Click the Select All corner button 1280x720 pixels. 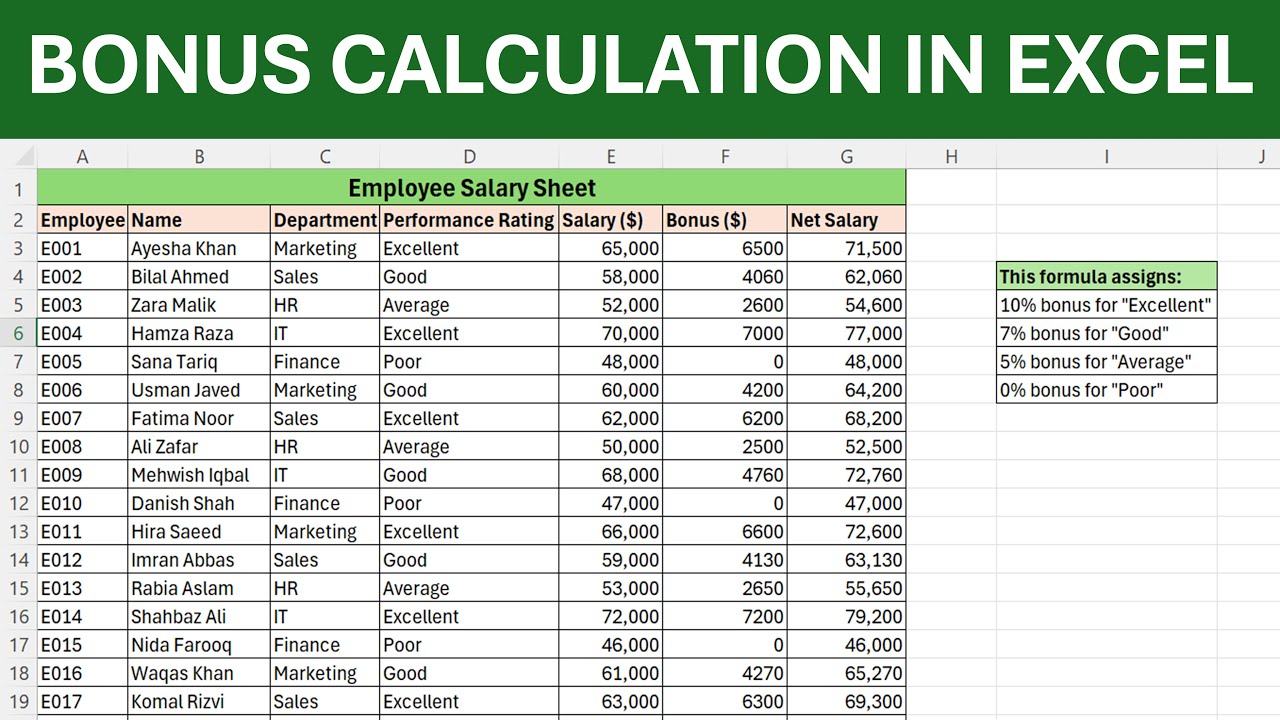[18, 156]
